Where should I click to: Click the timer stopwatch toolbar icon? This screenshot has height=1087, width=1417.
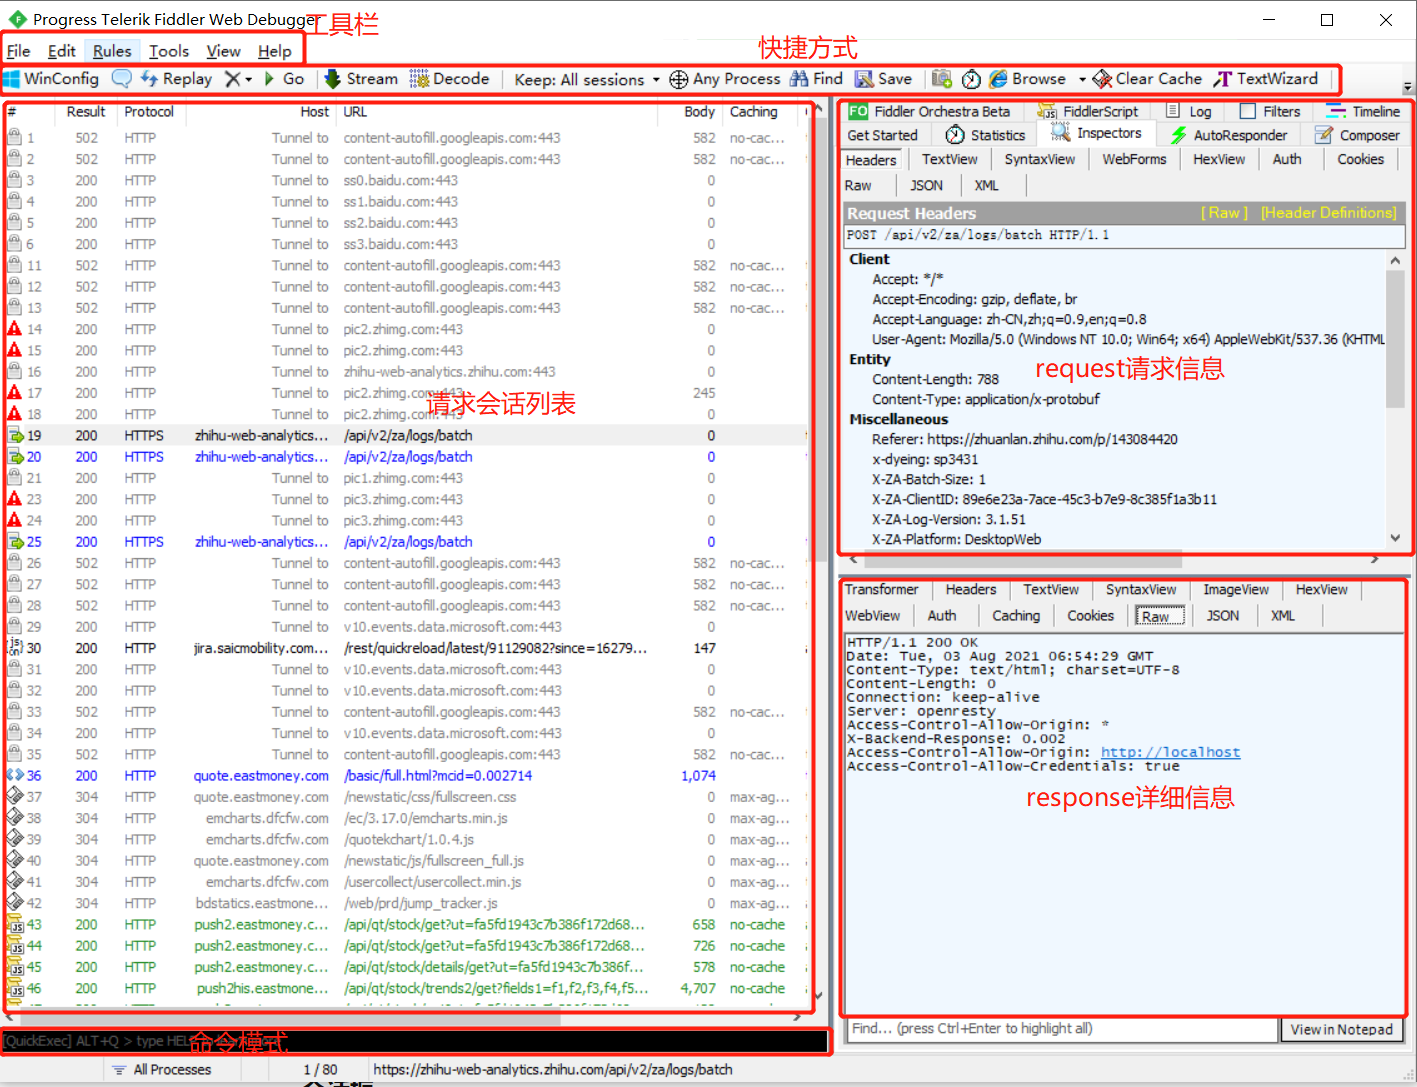point(971,79)
